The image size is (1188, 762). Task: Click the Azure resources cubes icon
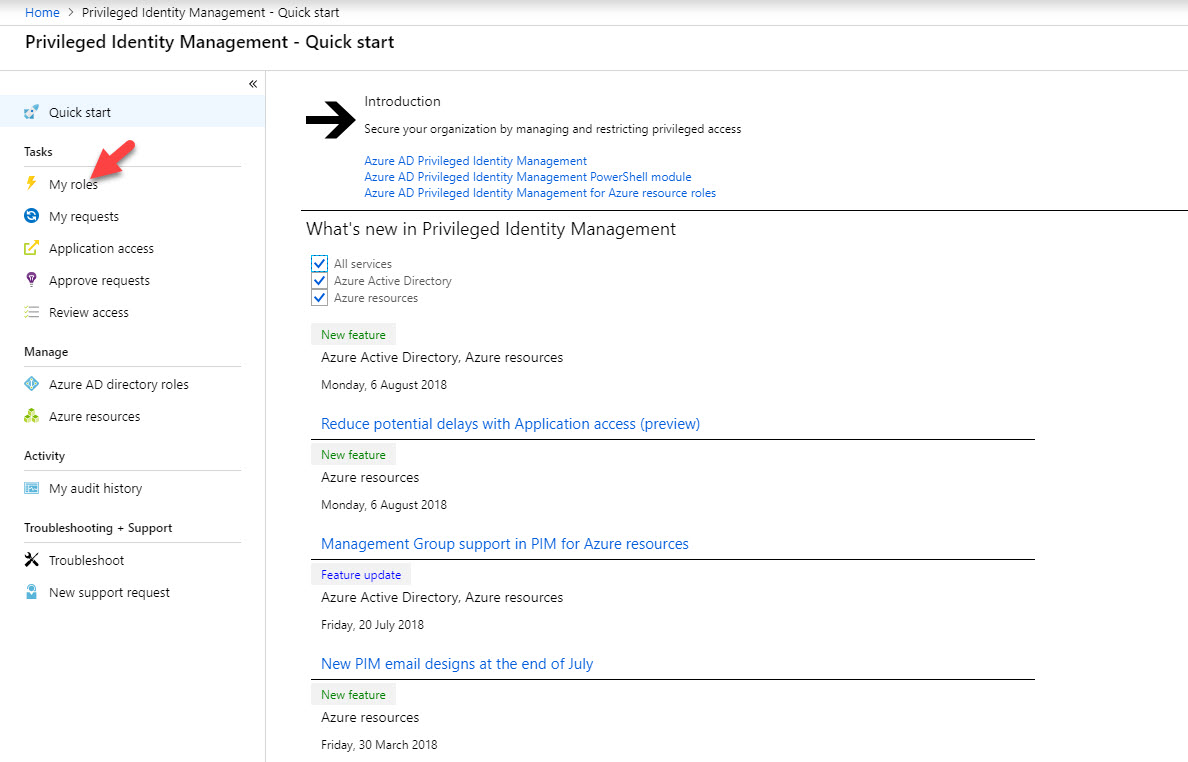pyautogui.click(x=31, y=416)
